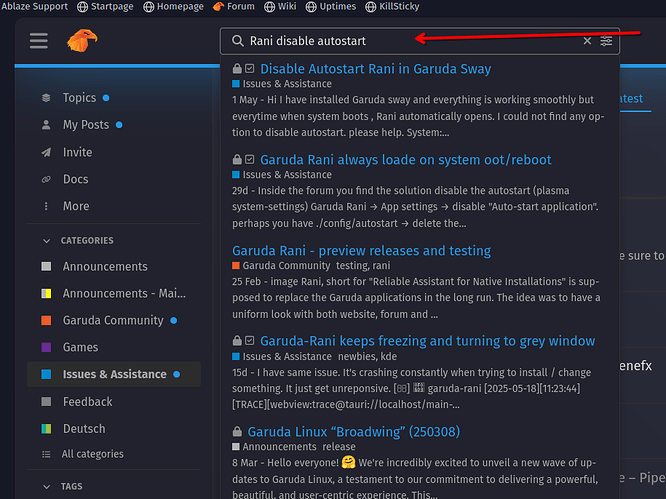Click the All categories list icon
The height and width of the screenshot is (499, 666).
click(x=46, y=454)
